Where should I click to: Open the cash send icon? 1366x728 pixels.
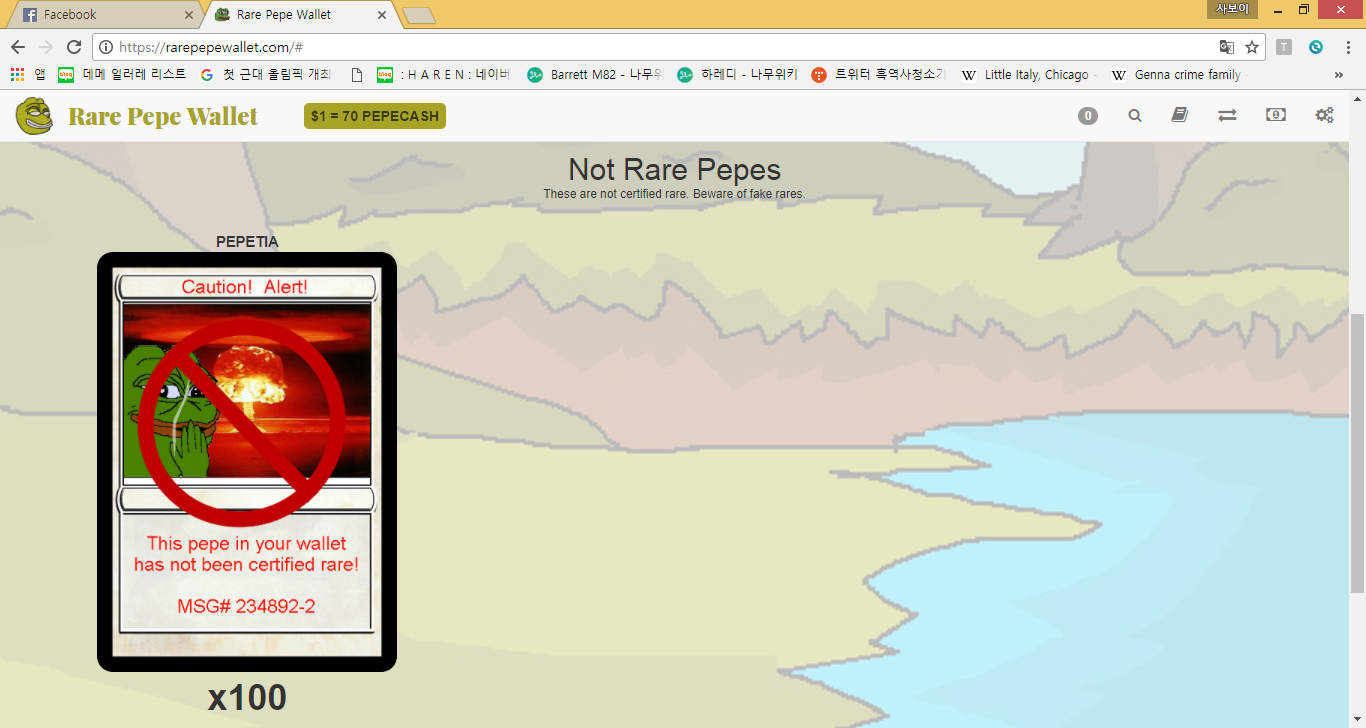(1276, 116)
